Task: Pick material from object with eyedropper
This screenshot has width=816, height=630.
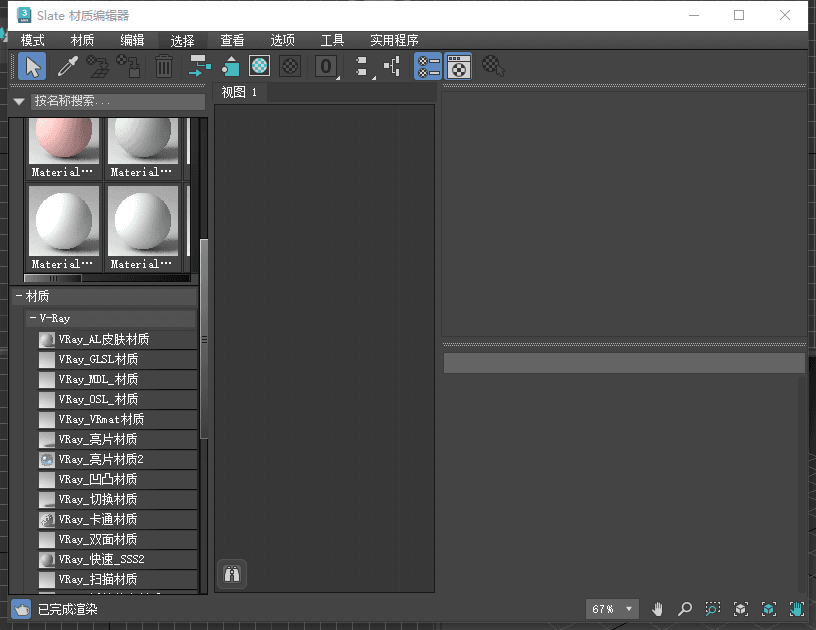Action: [x=68, y=67]
